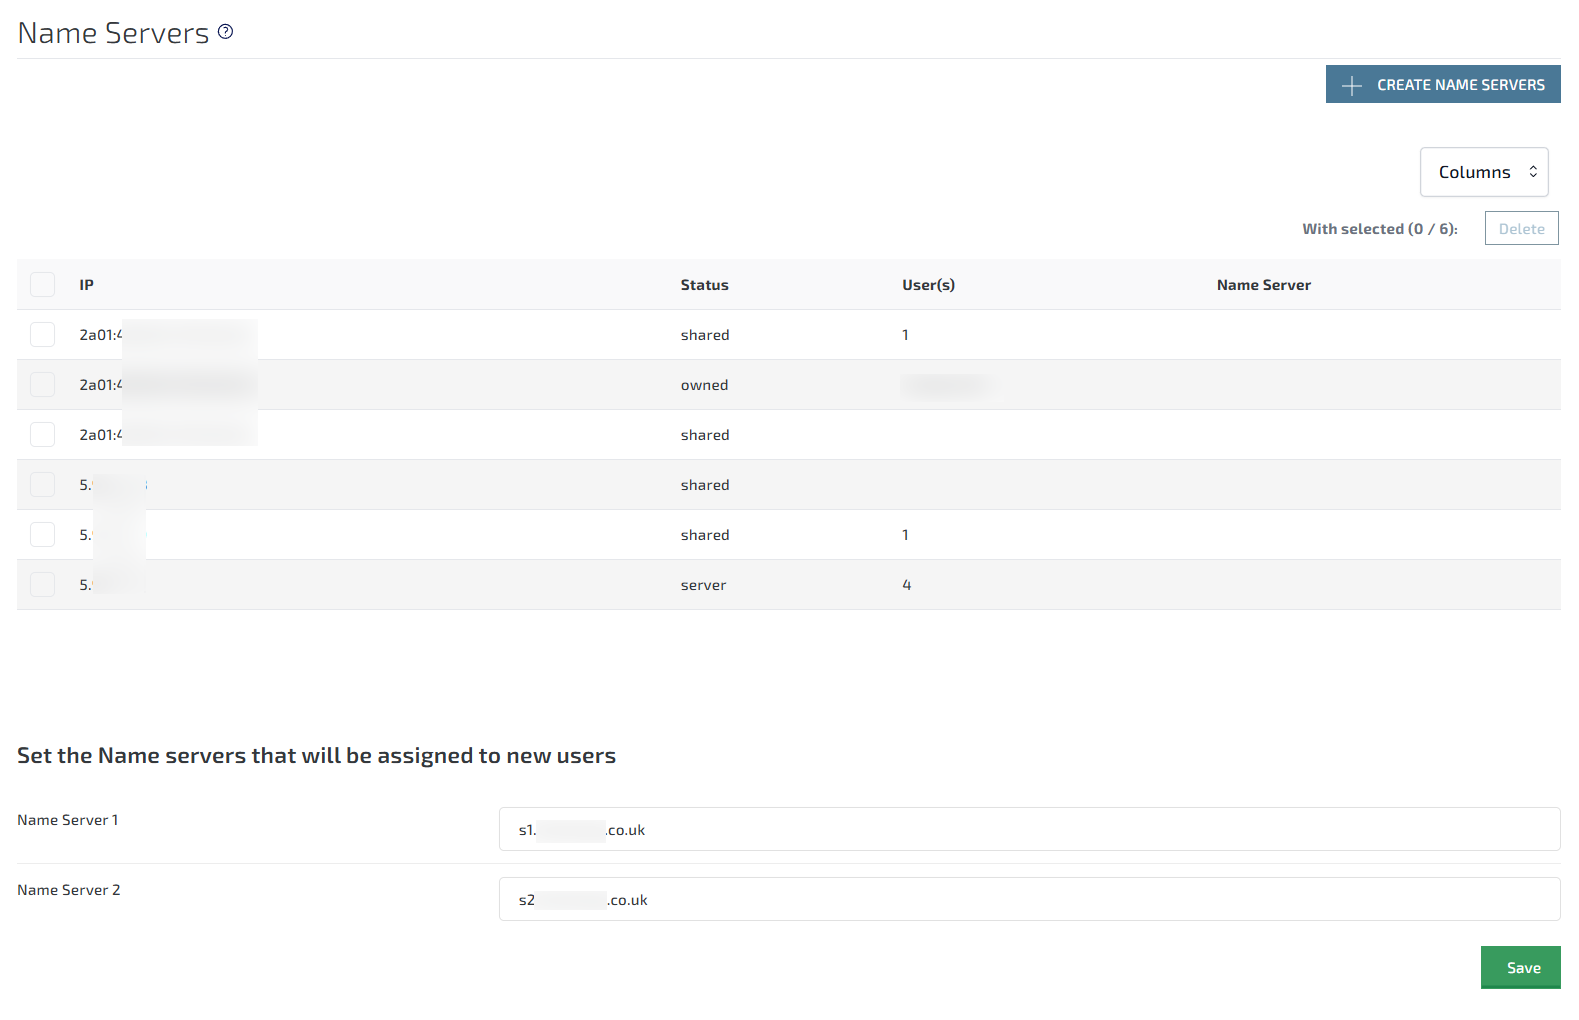The image size is (1579, 1020).
Task: Tick the checkbox for the third 2a01 row
Action: pyautogui.click(x=42, y=435)
